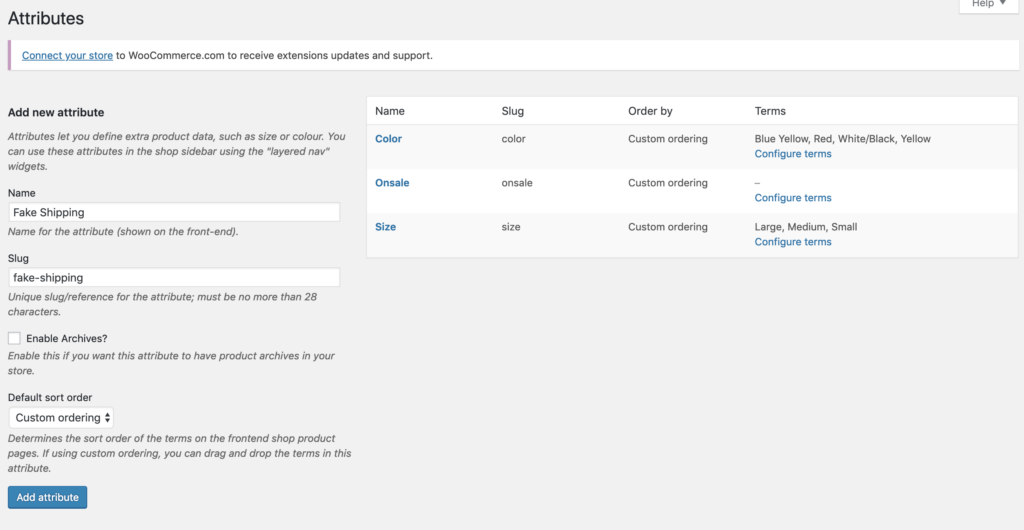Click the Slug field containing 'fake-shipping'
The height and width of the screenshot is (530, 1024).
tap(174, 277)
